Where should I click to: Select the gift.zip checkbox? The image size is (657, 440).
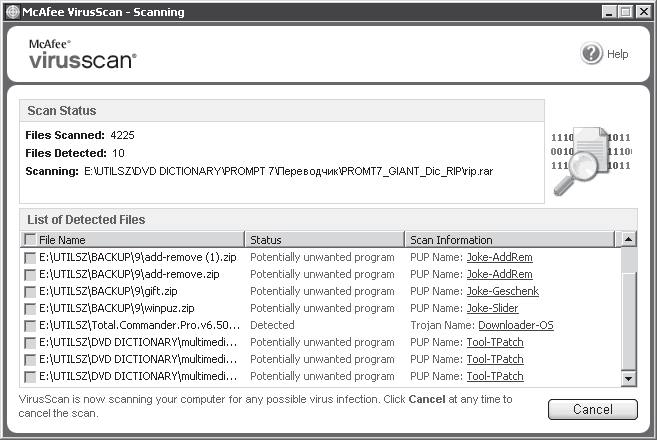[x=29, y=292]
